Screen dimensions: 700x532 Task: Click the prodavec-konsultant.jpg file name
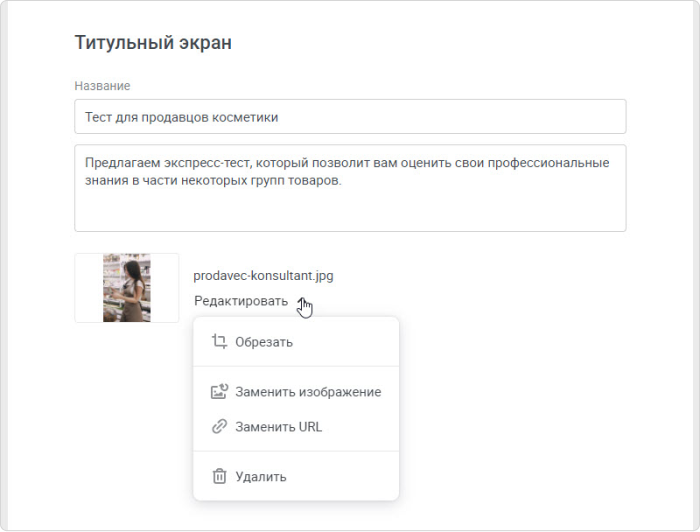click(x=263, y=275)
